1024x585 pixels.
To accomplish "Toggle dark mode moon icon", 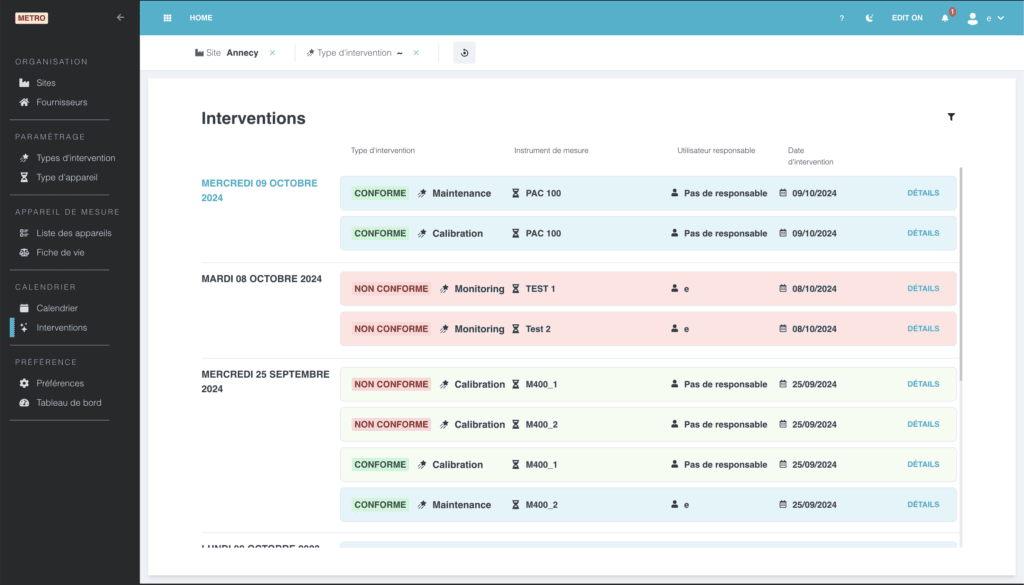I will point(869,18).
